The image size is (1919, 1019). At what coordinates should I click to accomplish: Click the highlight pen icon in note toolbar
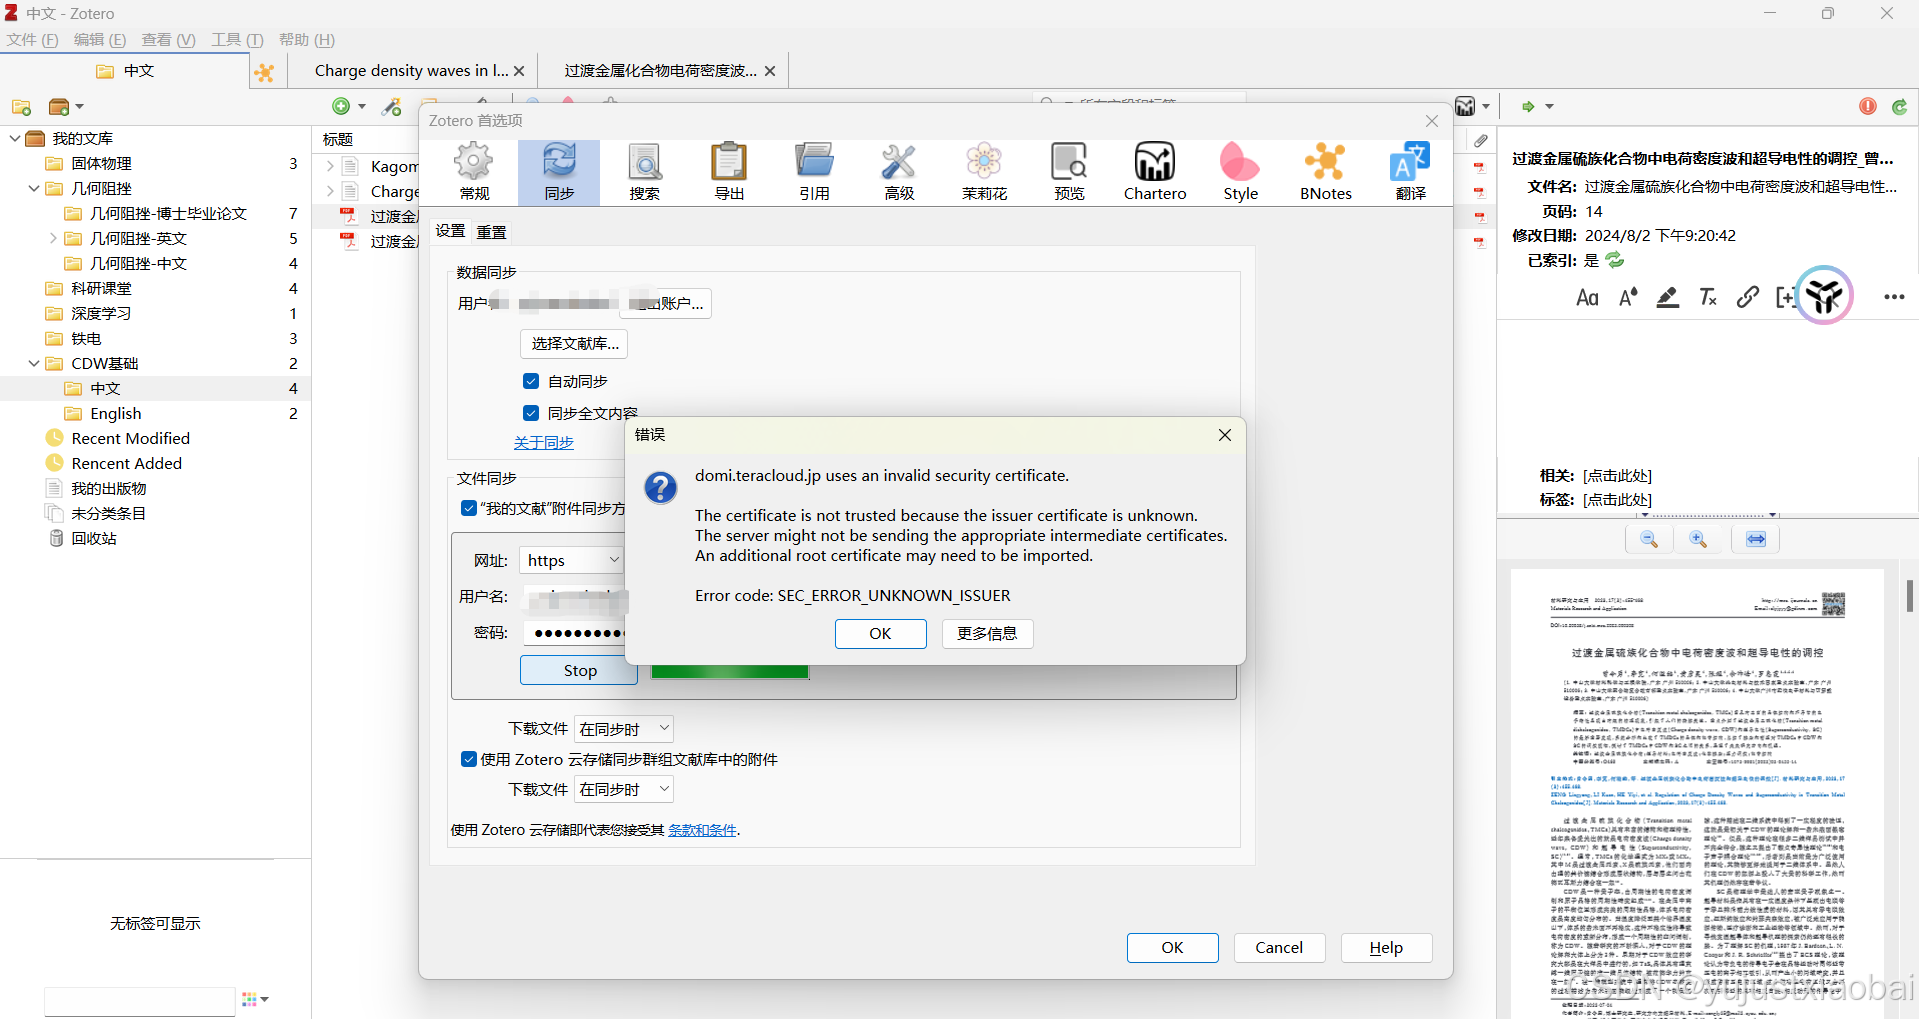(x=1667, y=297)
